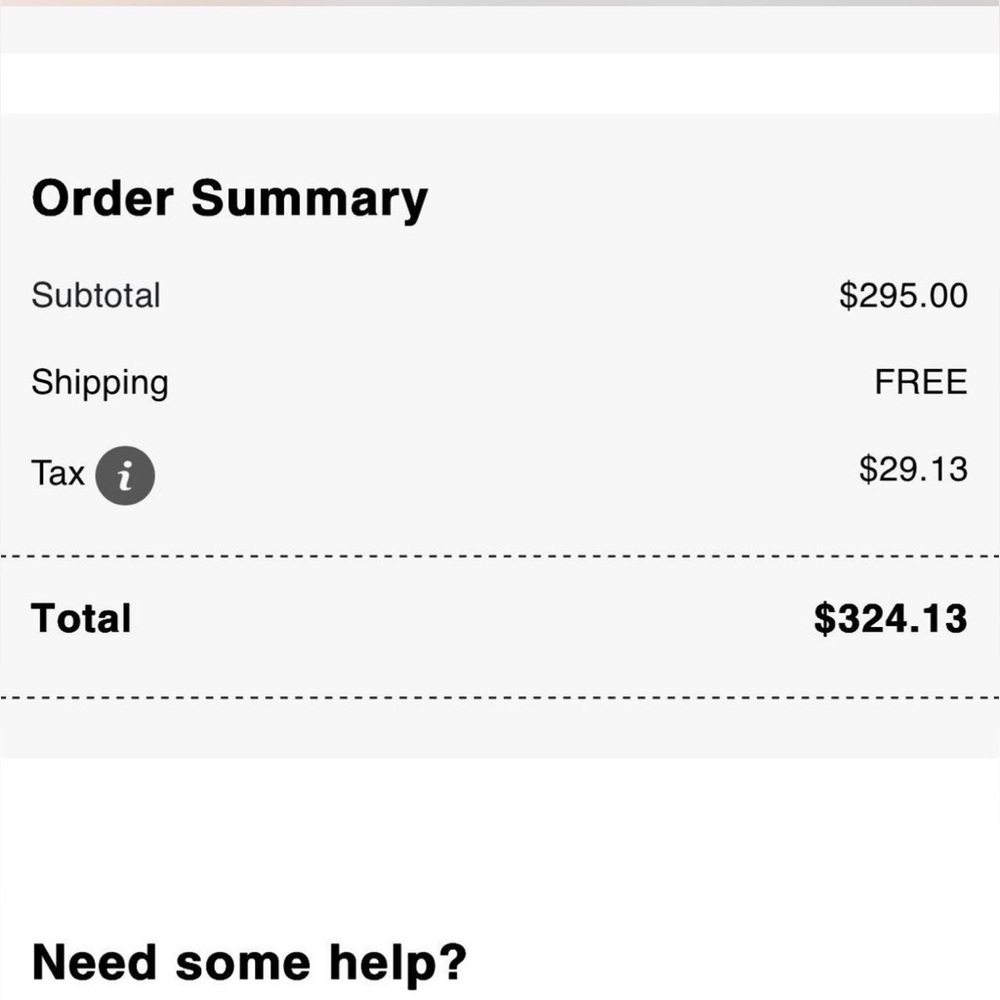The width and height of the screenshot is (1000, 1000).
Task: Click the Subtotal label
Action: click(96, 295)
